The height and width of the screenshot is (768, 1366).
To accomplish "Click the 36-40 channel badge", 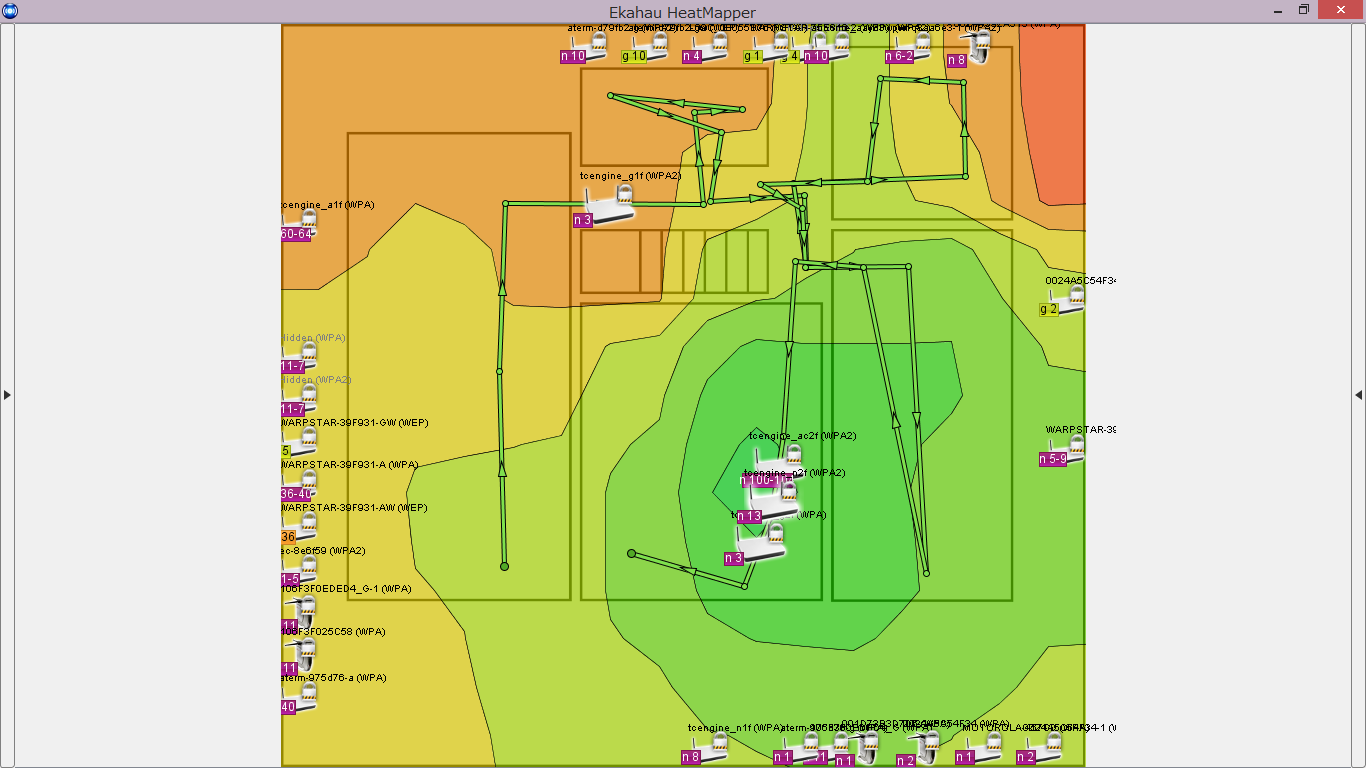I will tap(296, 494).
